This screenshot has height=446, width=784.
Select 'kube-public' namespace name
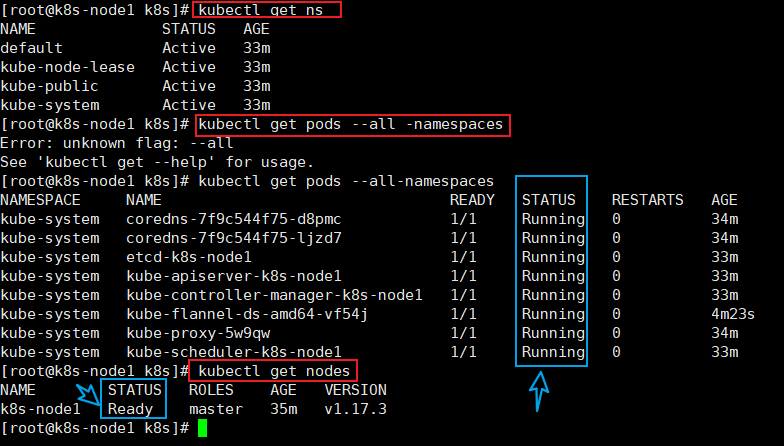pyautogui.click(x=50, y=86)
